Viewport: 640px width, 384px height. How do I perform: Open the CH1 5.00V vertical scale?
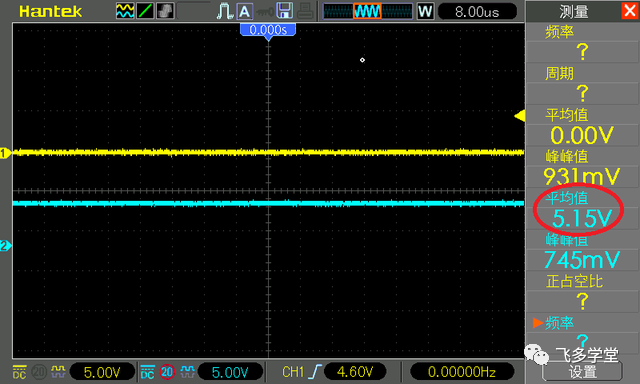(102, 372)
